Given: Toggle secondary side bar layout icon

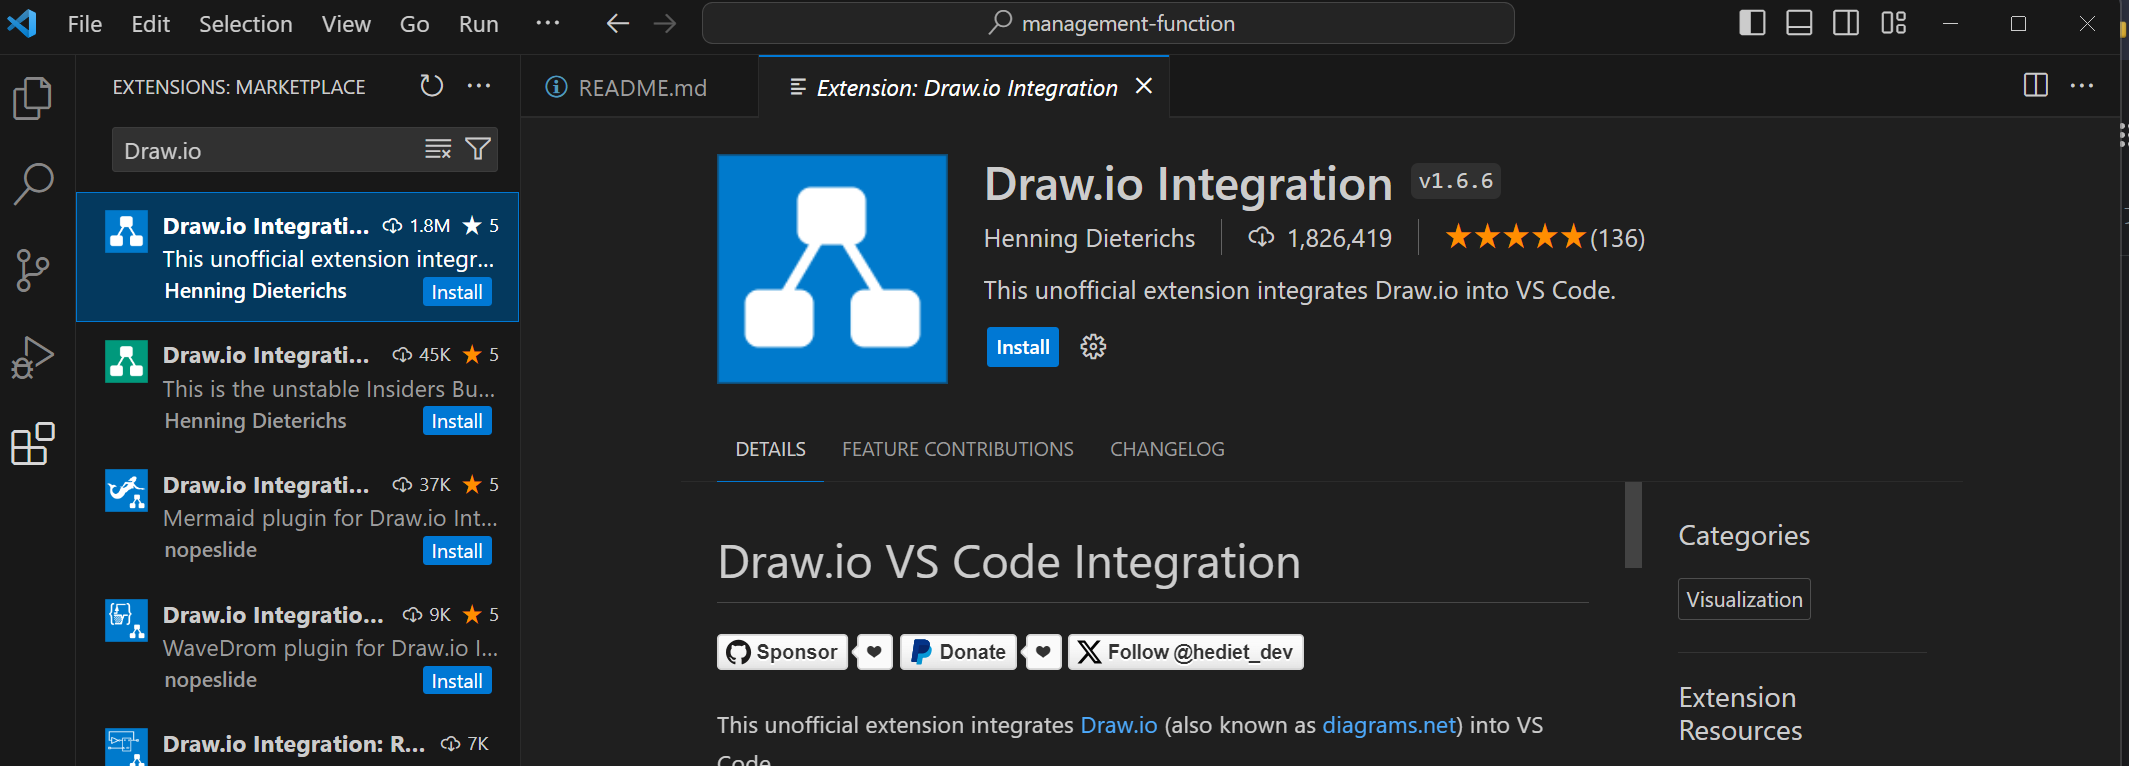Looking at the screenshot, I should pyautogui.click(x=1846, y=23).
